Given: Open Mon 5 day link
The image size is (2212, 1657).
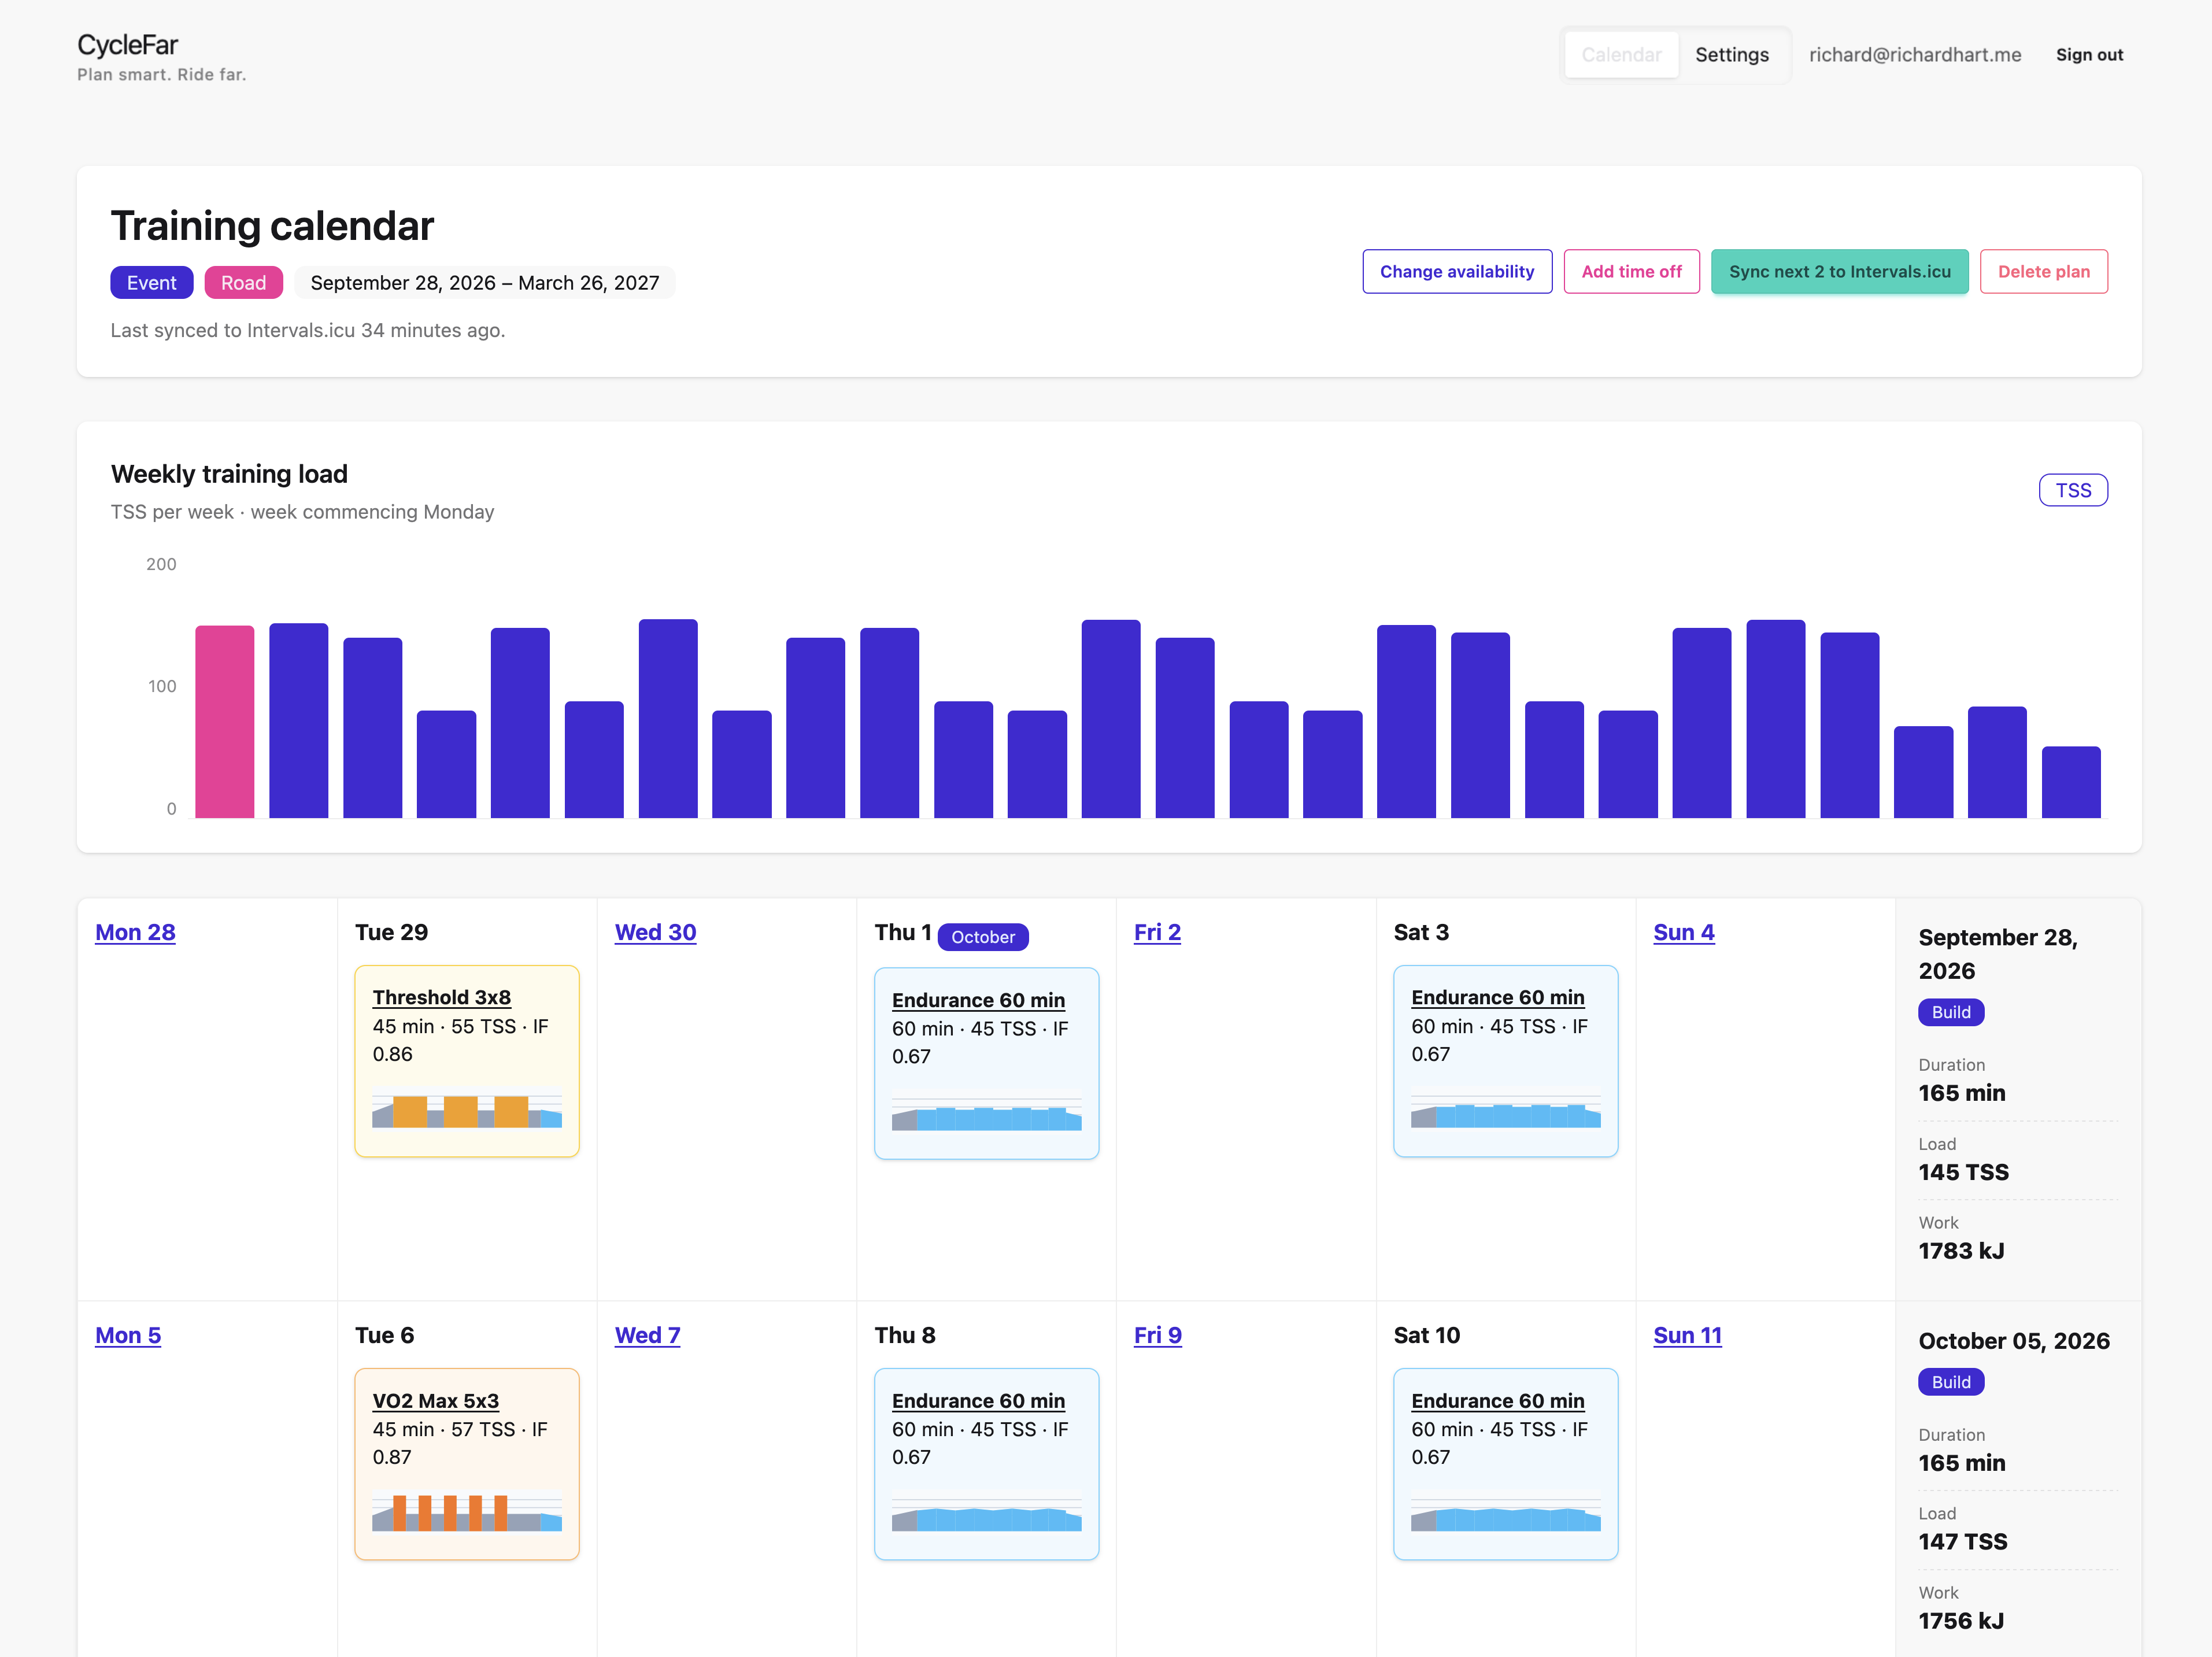Looking at the screenshot, I should pyautogui.click(x=128, y=1335).
